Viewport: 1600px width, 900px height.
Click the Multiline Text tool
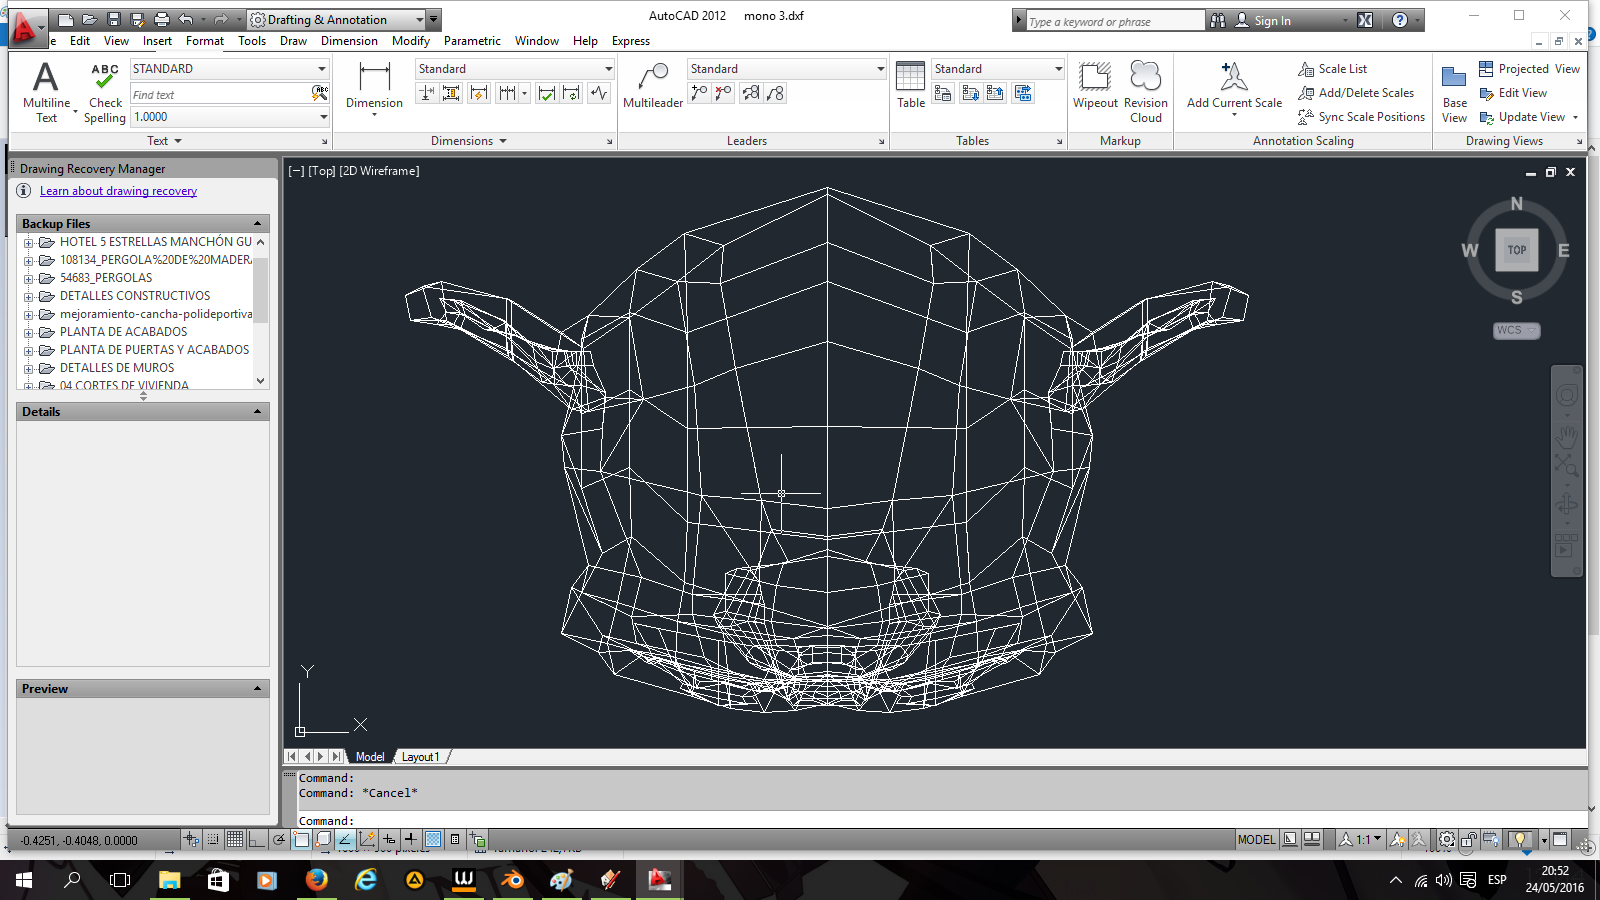click(x=46, y=92)
